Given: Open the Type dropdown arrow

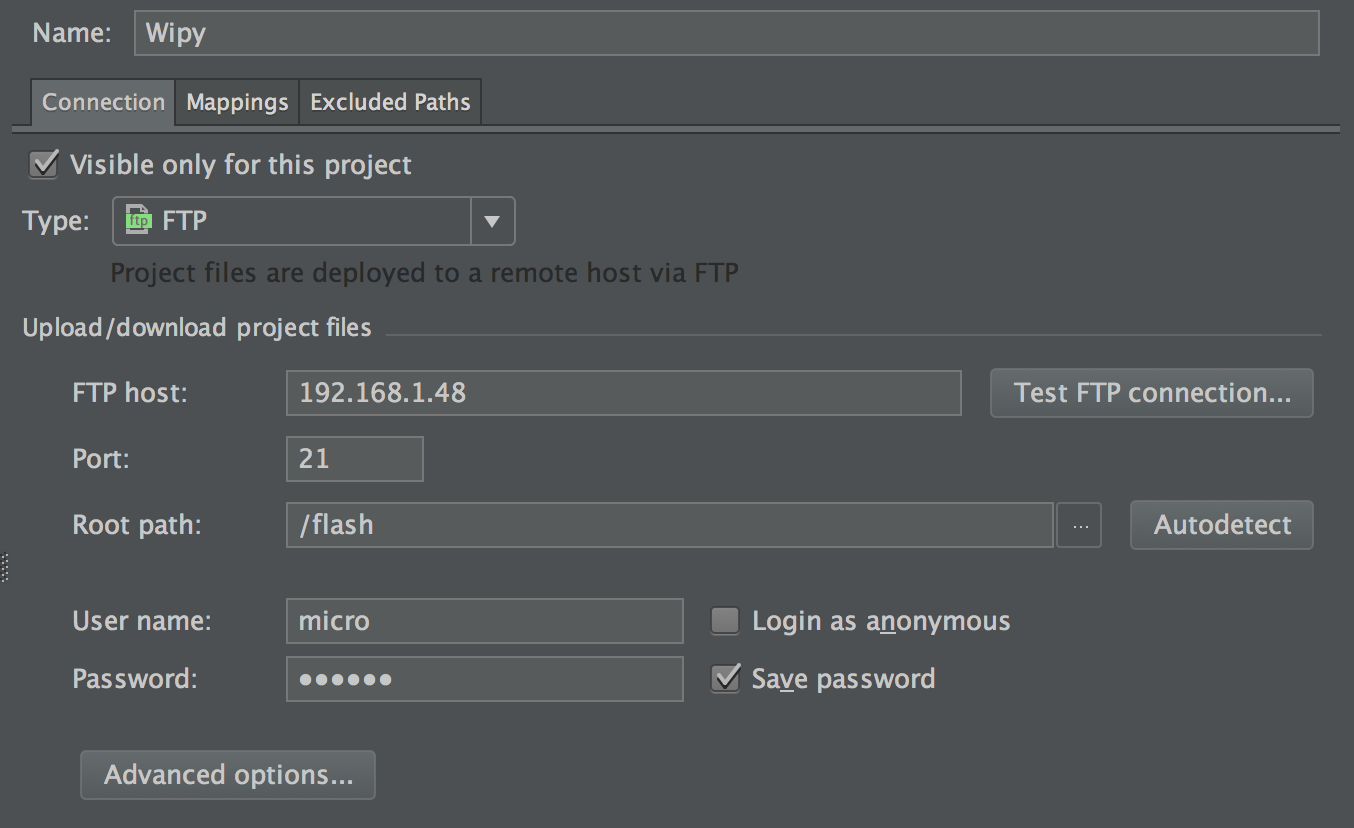Looking at the screenshot, I should pos(492,221).
